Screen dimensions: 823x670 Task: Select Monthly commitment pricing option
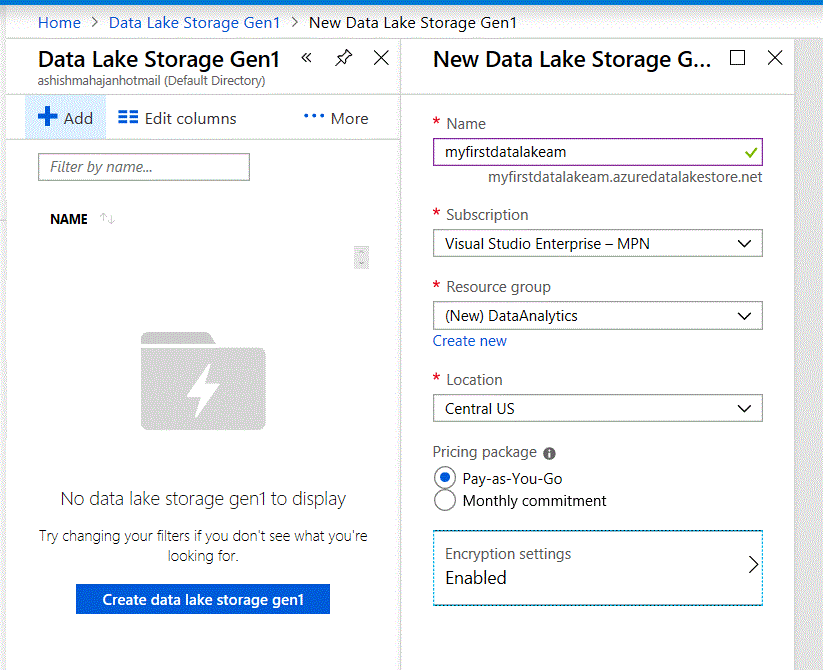(x=446, y=500)
